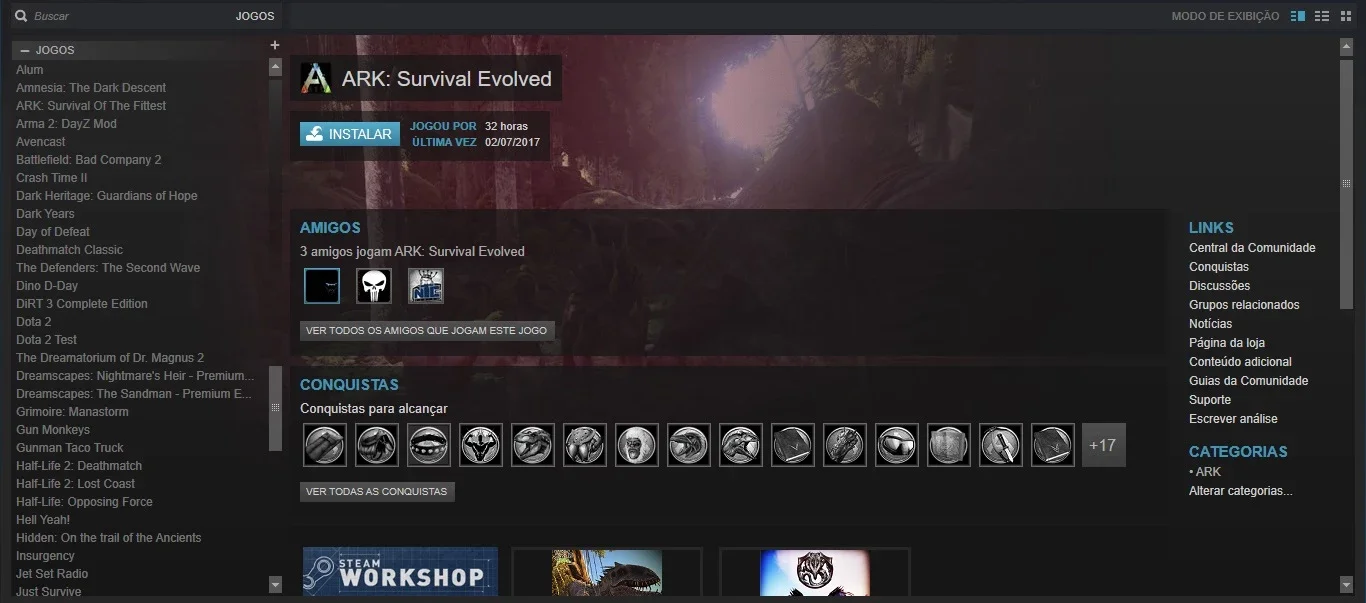The width and height of the screenshot is (1366, 603).
Task: Click main panel scroll up arrow
Action: click(x=1346, y=46)
